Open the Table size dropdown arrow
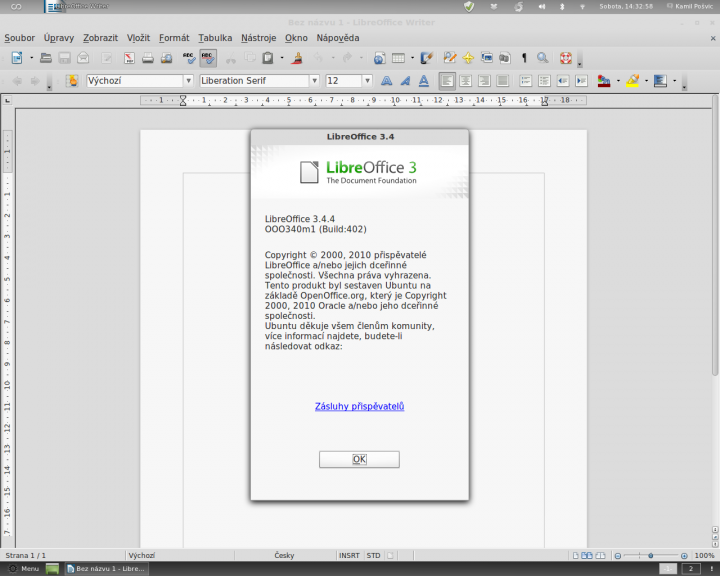 tap(412, 58)
